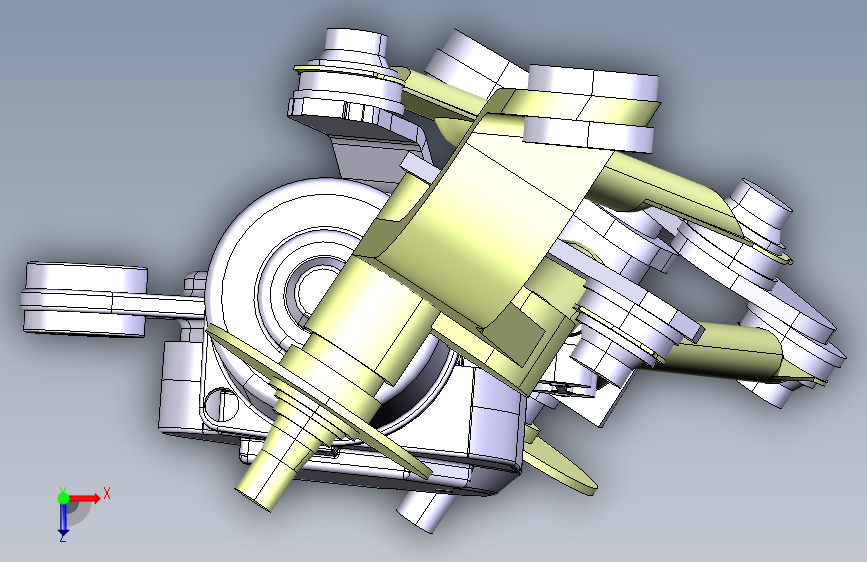Click the red X axis of the orientation triad

tap(84, 498)
